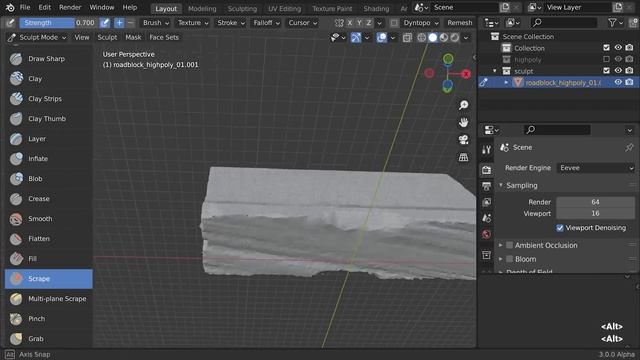Open the Tool properties tab icon
The height and width of the screenshot is (360, 640).
click(x=486, y=150)
